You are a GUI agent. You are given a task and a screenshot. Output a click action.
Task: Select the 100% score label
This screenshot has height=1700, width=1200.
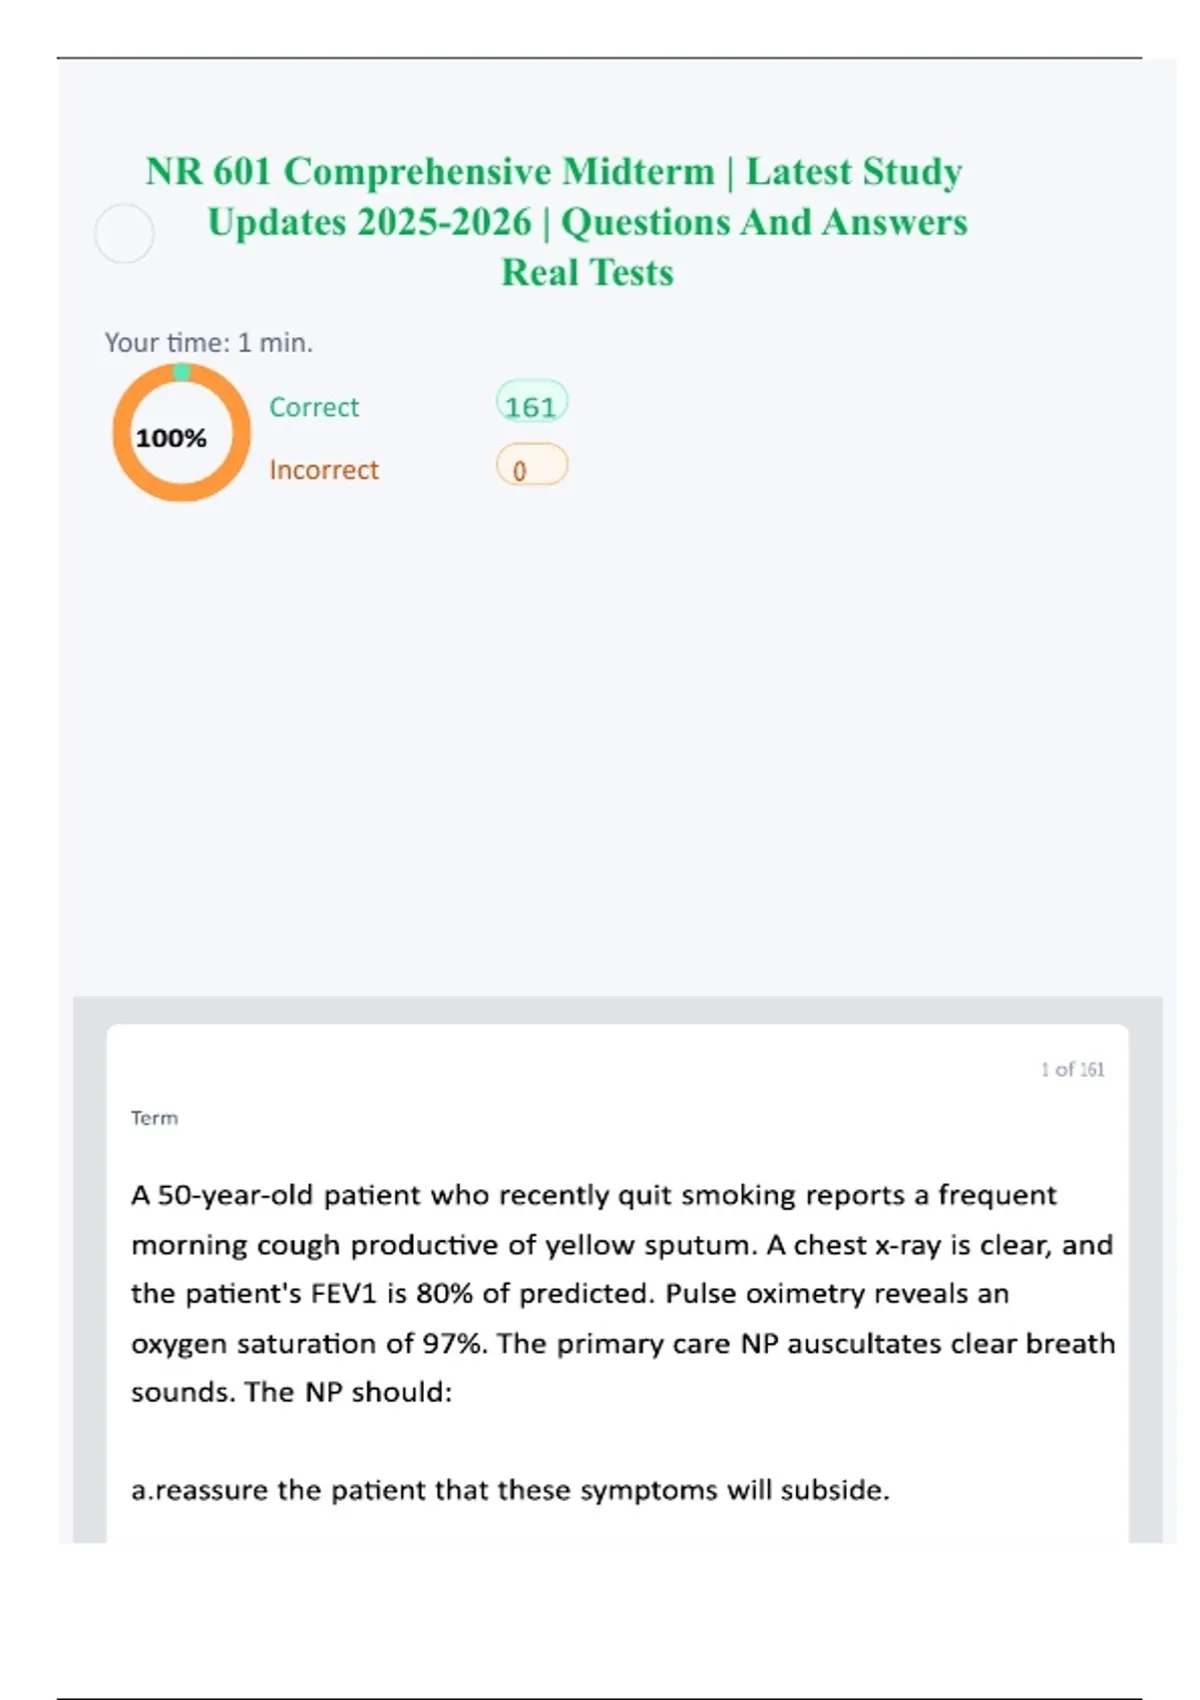click(x=171, y=438)
